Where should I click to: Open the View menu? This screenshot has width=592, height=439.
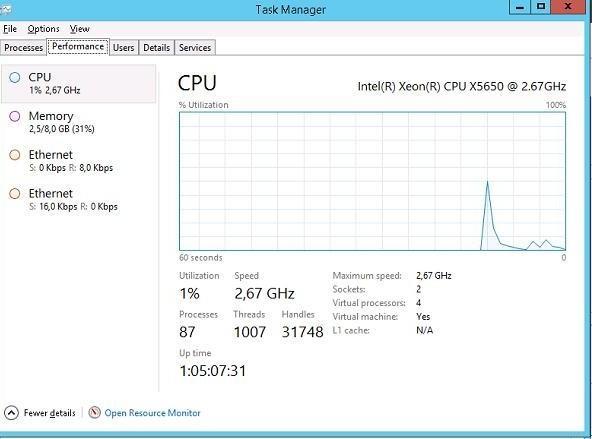pyautogui.click(x=80, y=29)
